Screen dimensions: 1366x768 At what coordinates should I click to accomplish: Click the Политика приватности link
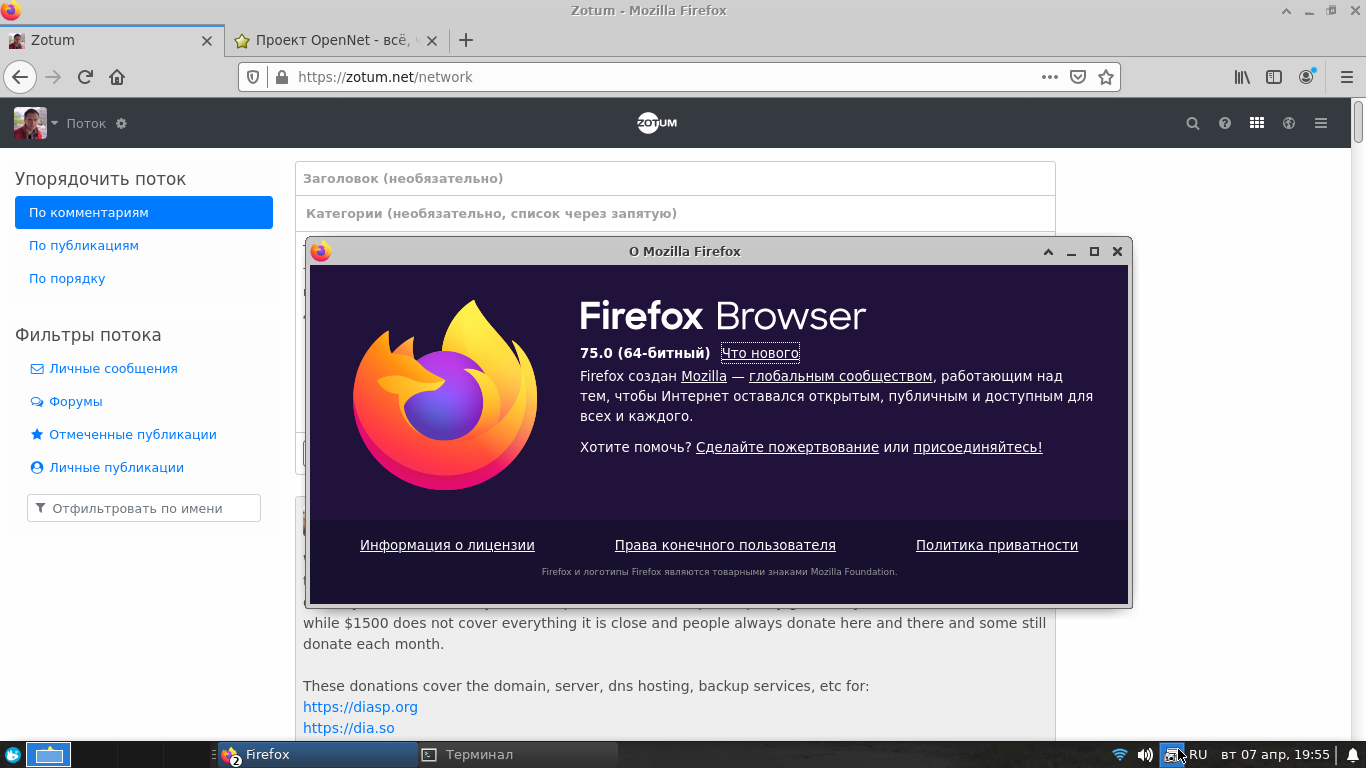point(996,545)
